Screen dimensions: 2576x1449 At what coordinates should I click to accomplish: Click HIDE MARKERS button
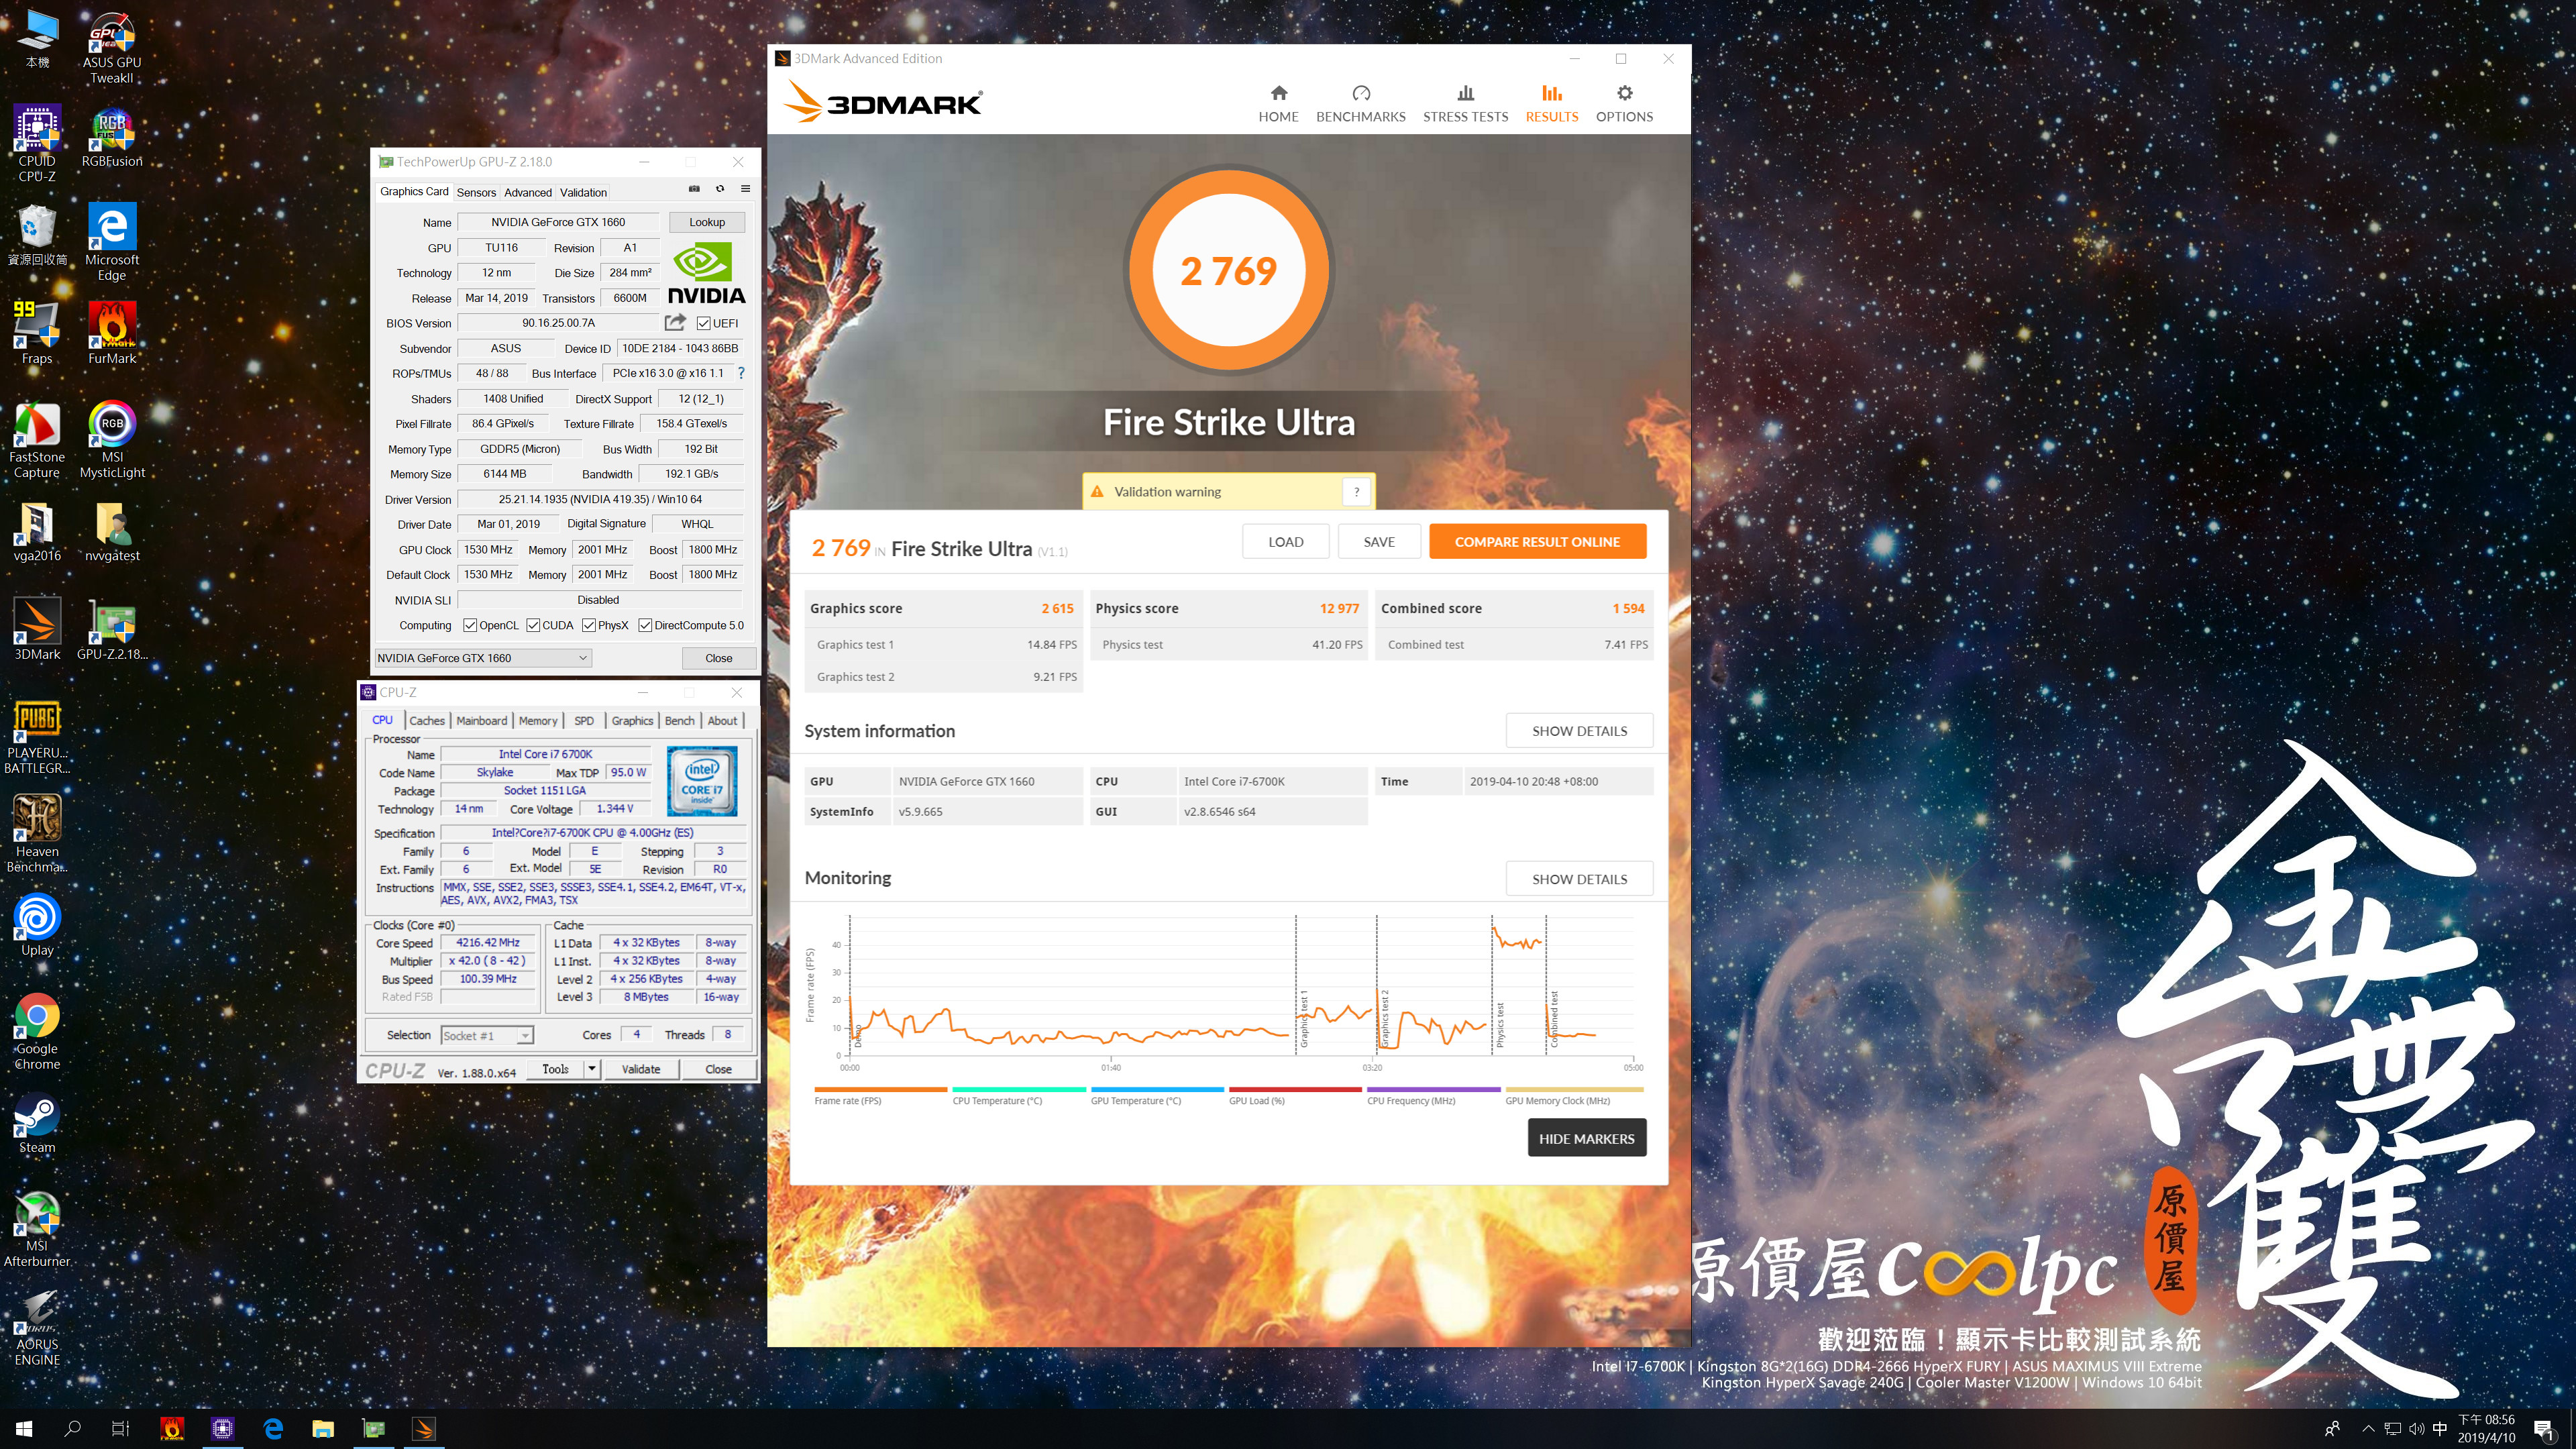tap(1586, 1138)
